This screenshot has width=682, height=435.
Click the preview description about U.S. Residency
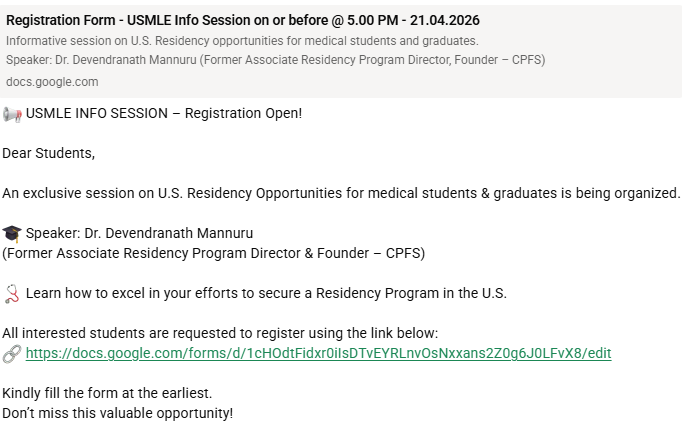242,40
